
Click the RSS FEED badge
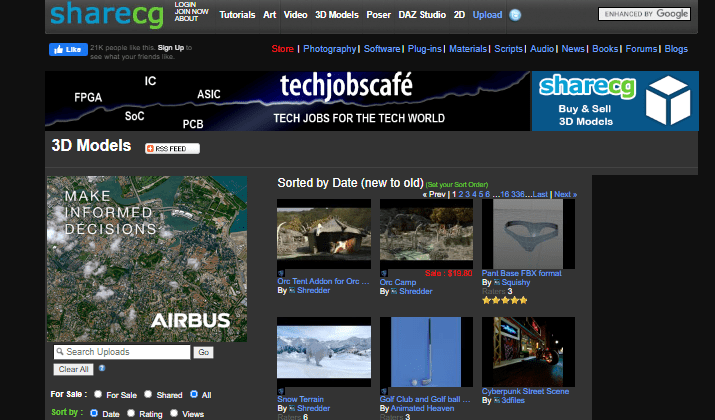click(172, 149)
